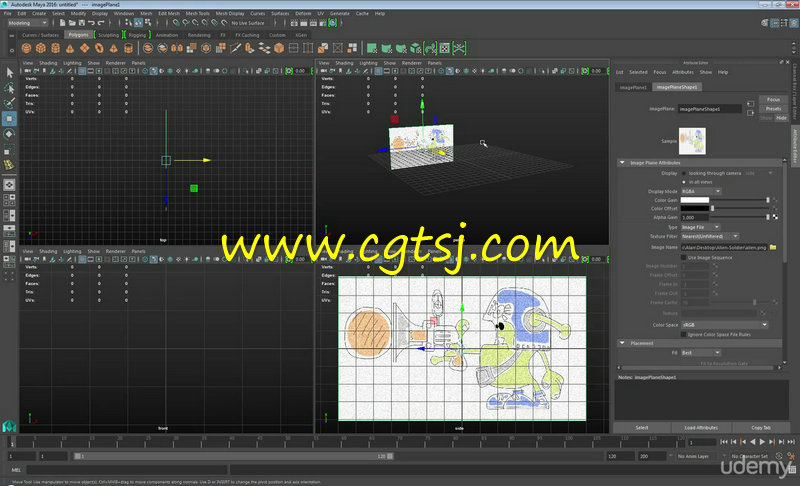Click the Copy Tab button
800x486 pixels.
(x=761, y=428)
